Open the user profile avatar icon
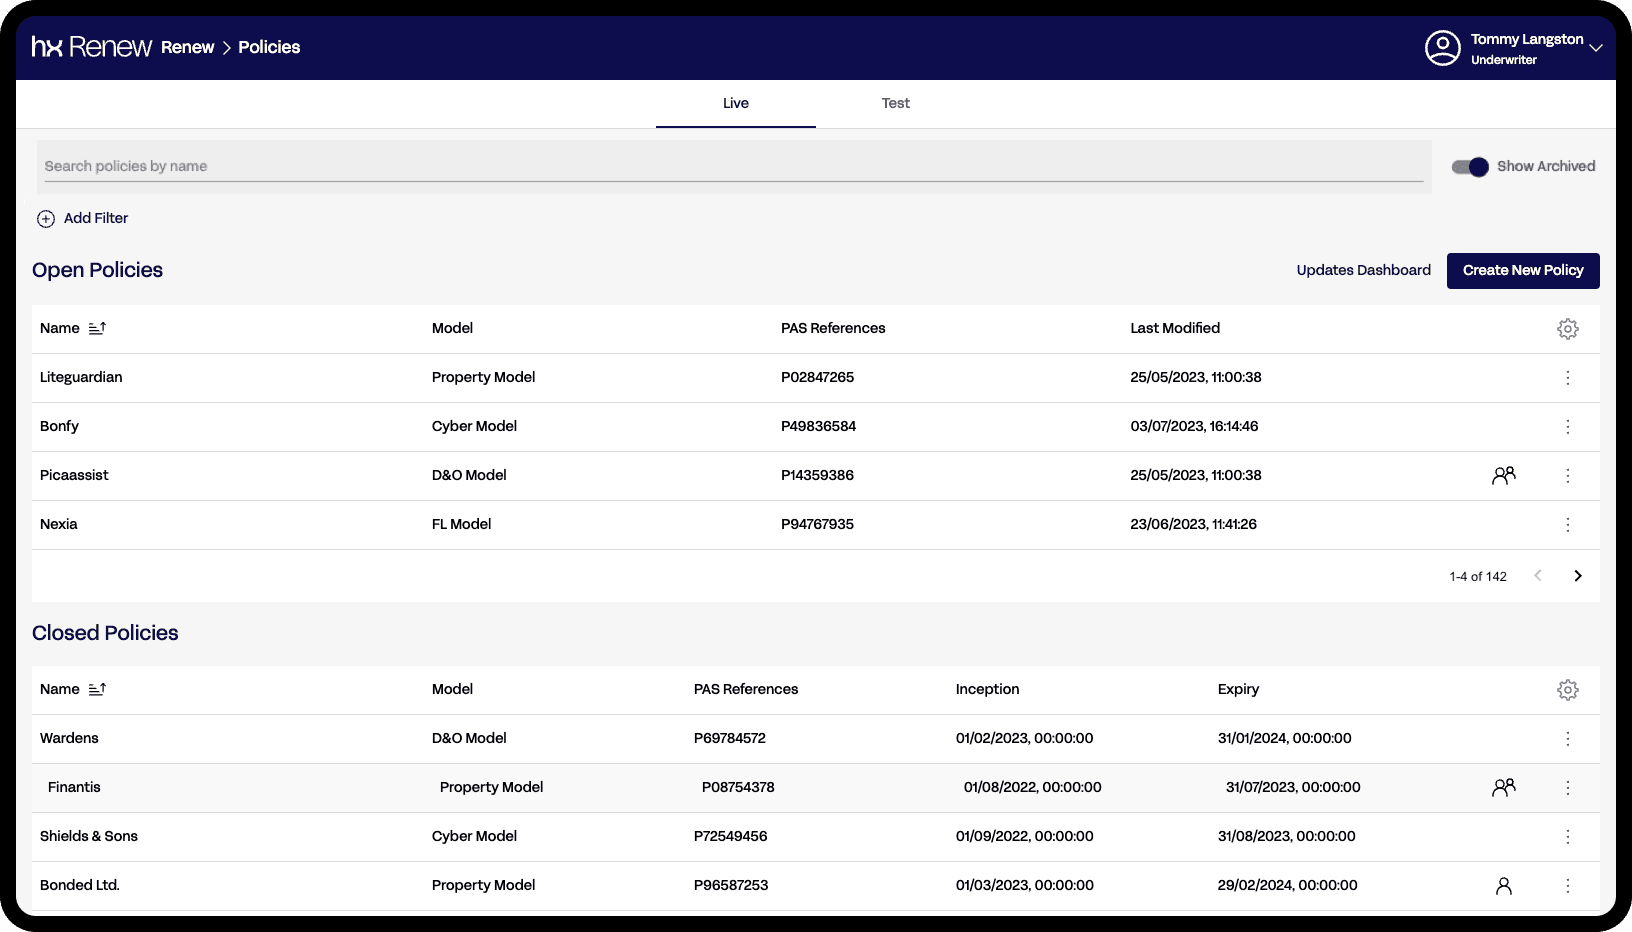1632x932 pixels. [x=1442, y=48]
